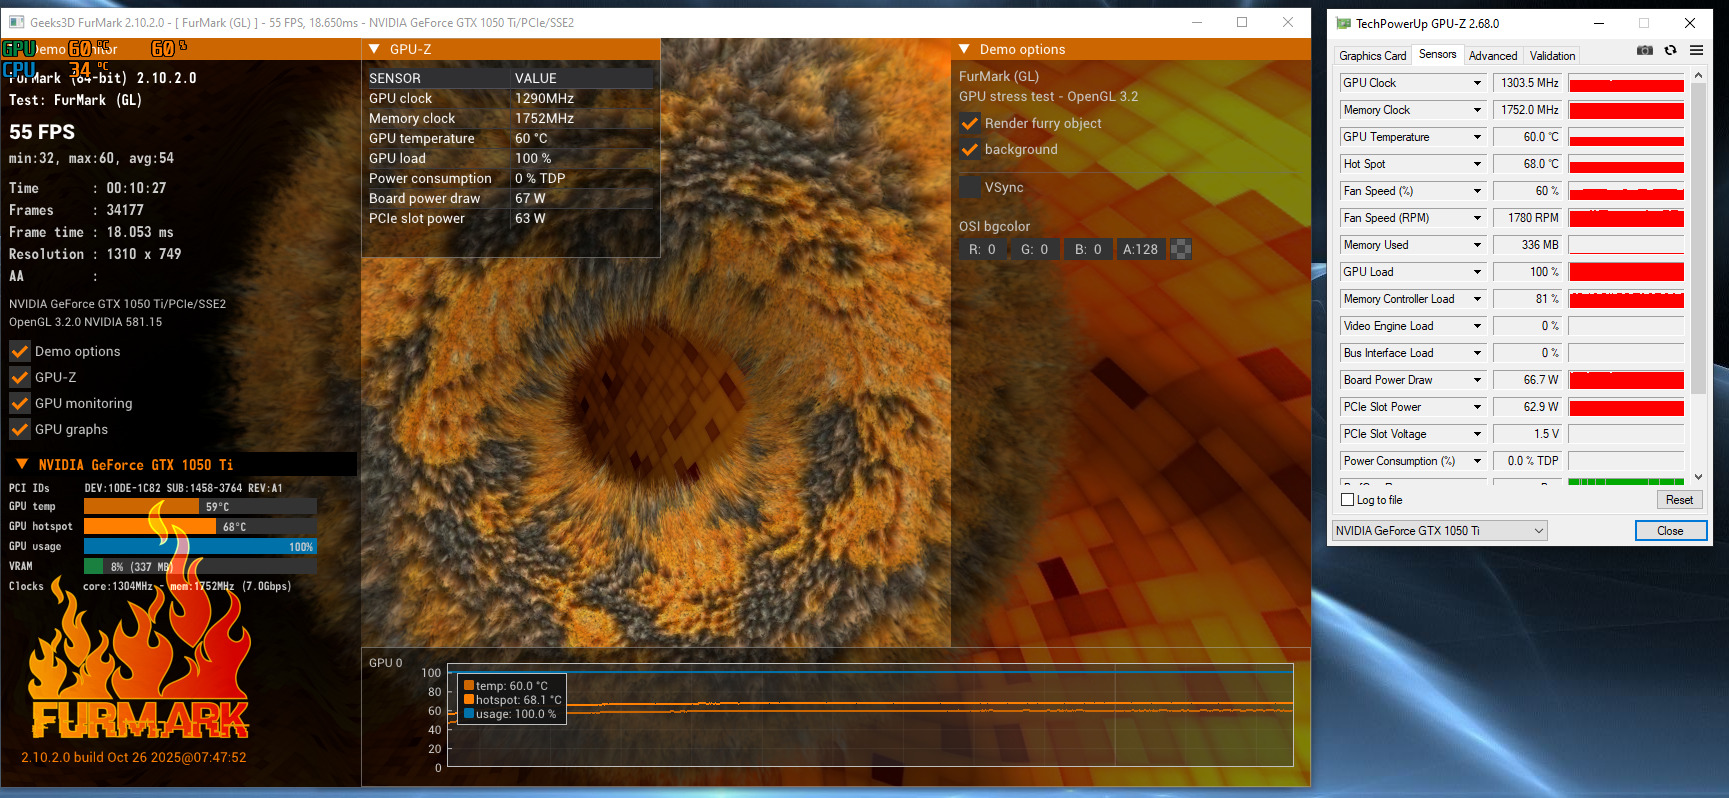The width and height of the screenshot is (1729, 798).
Task: Click the GPU-Z refresh arrows icon
Action: (1670, 50)
